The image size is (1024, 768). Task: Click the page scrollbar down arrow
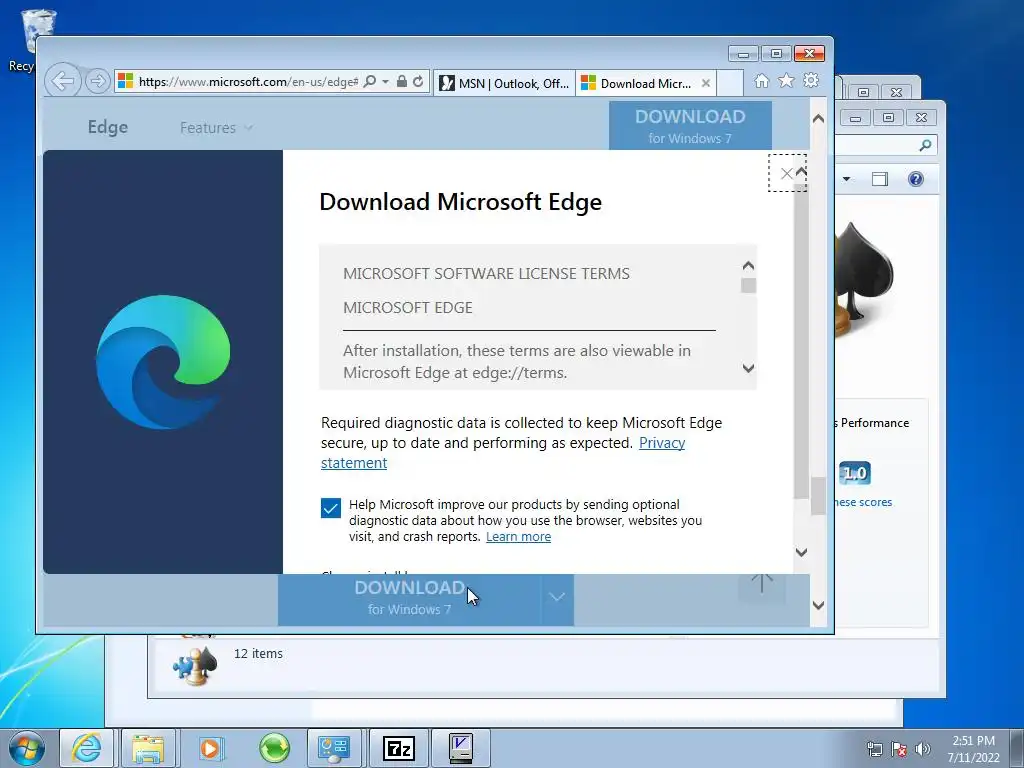[818, 605]
